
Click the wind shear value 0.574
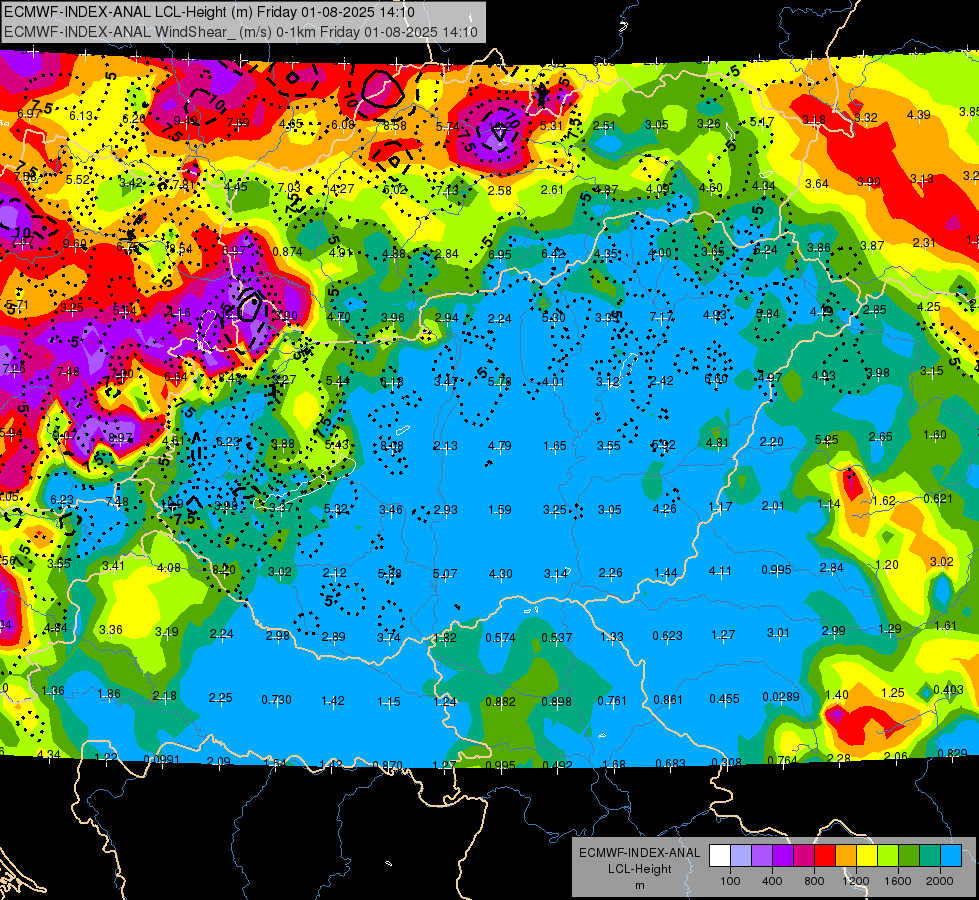point(501,638)
